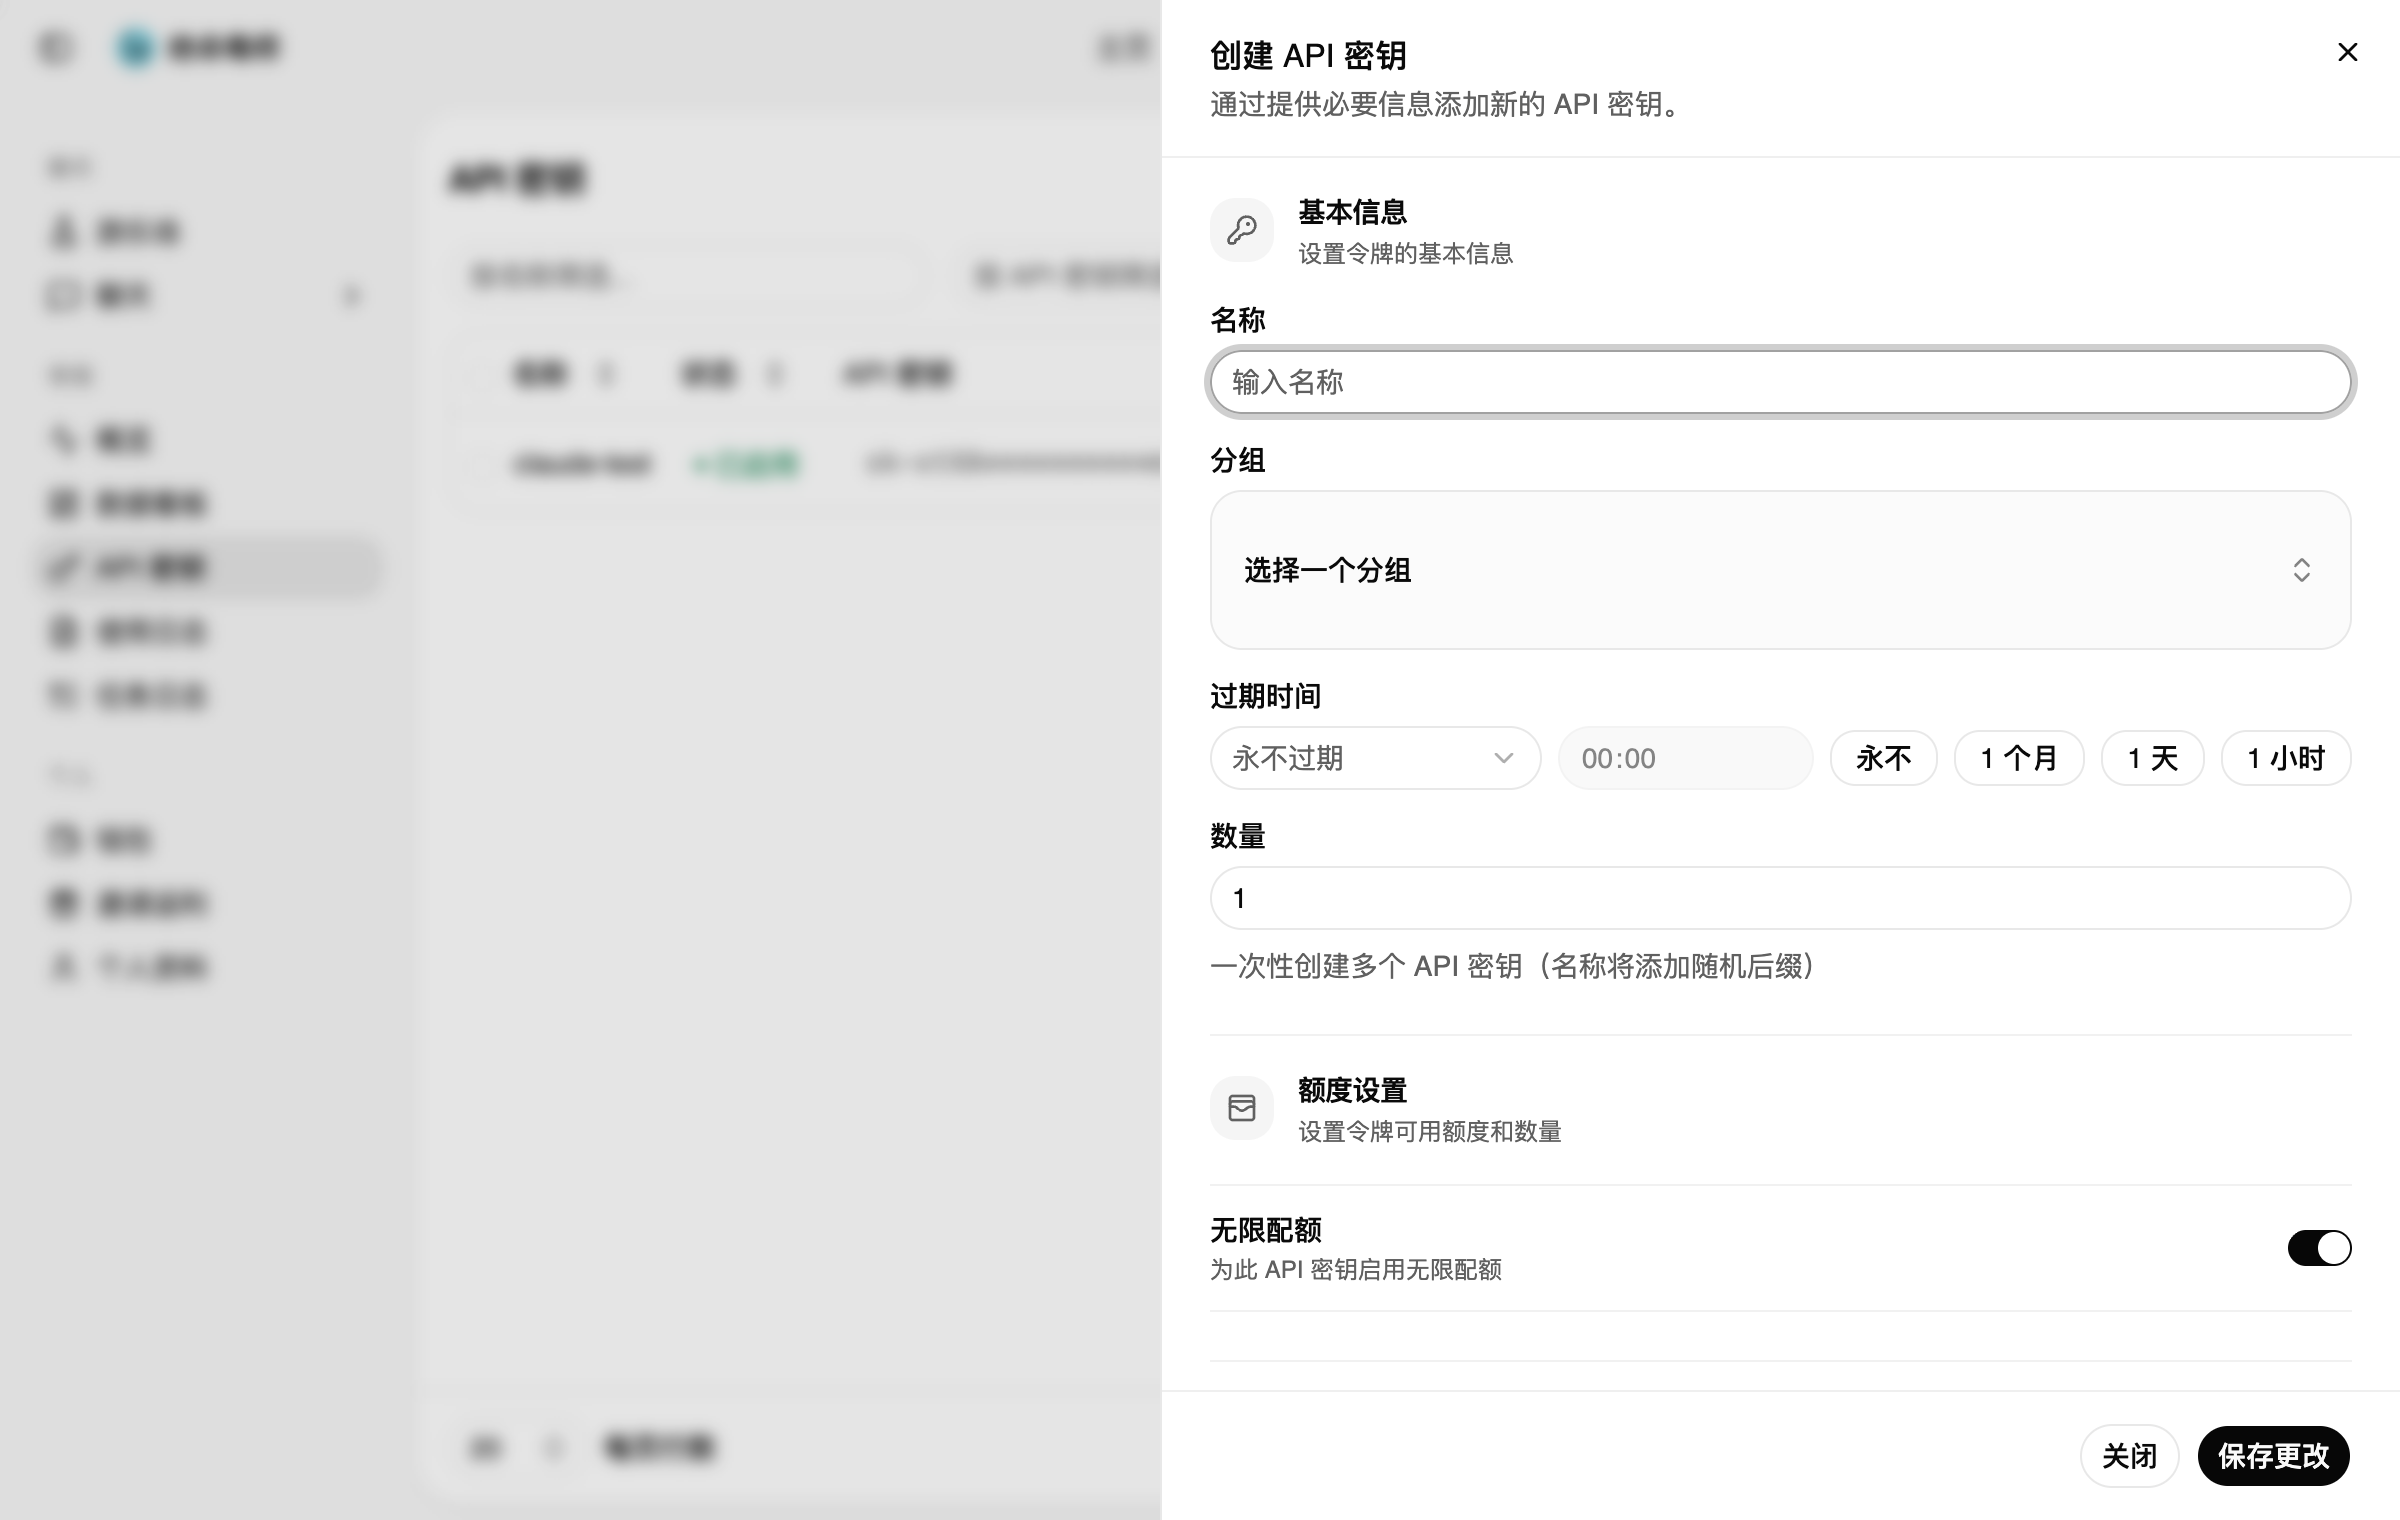Click the 一次性创建多个 API 密钥 hint text

[1512, 966]
